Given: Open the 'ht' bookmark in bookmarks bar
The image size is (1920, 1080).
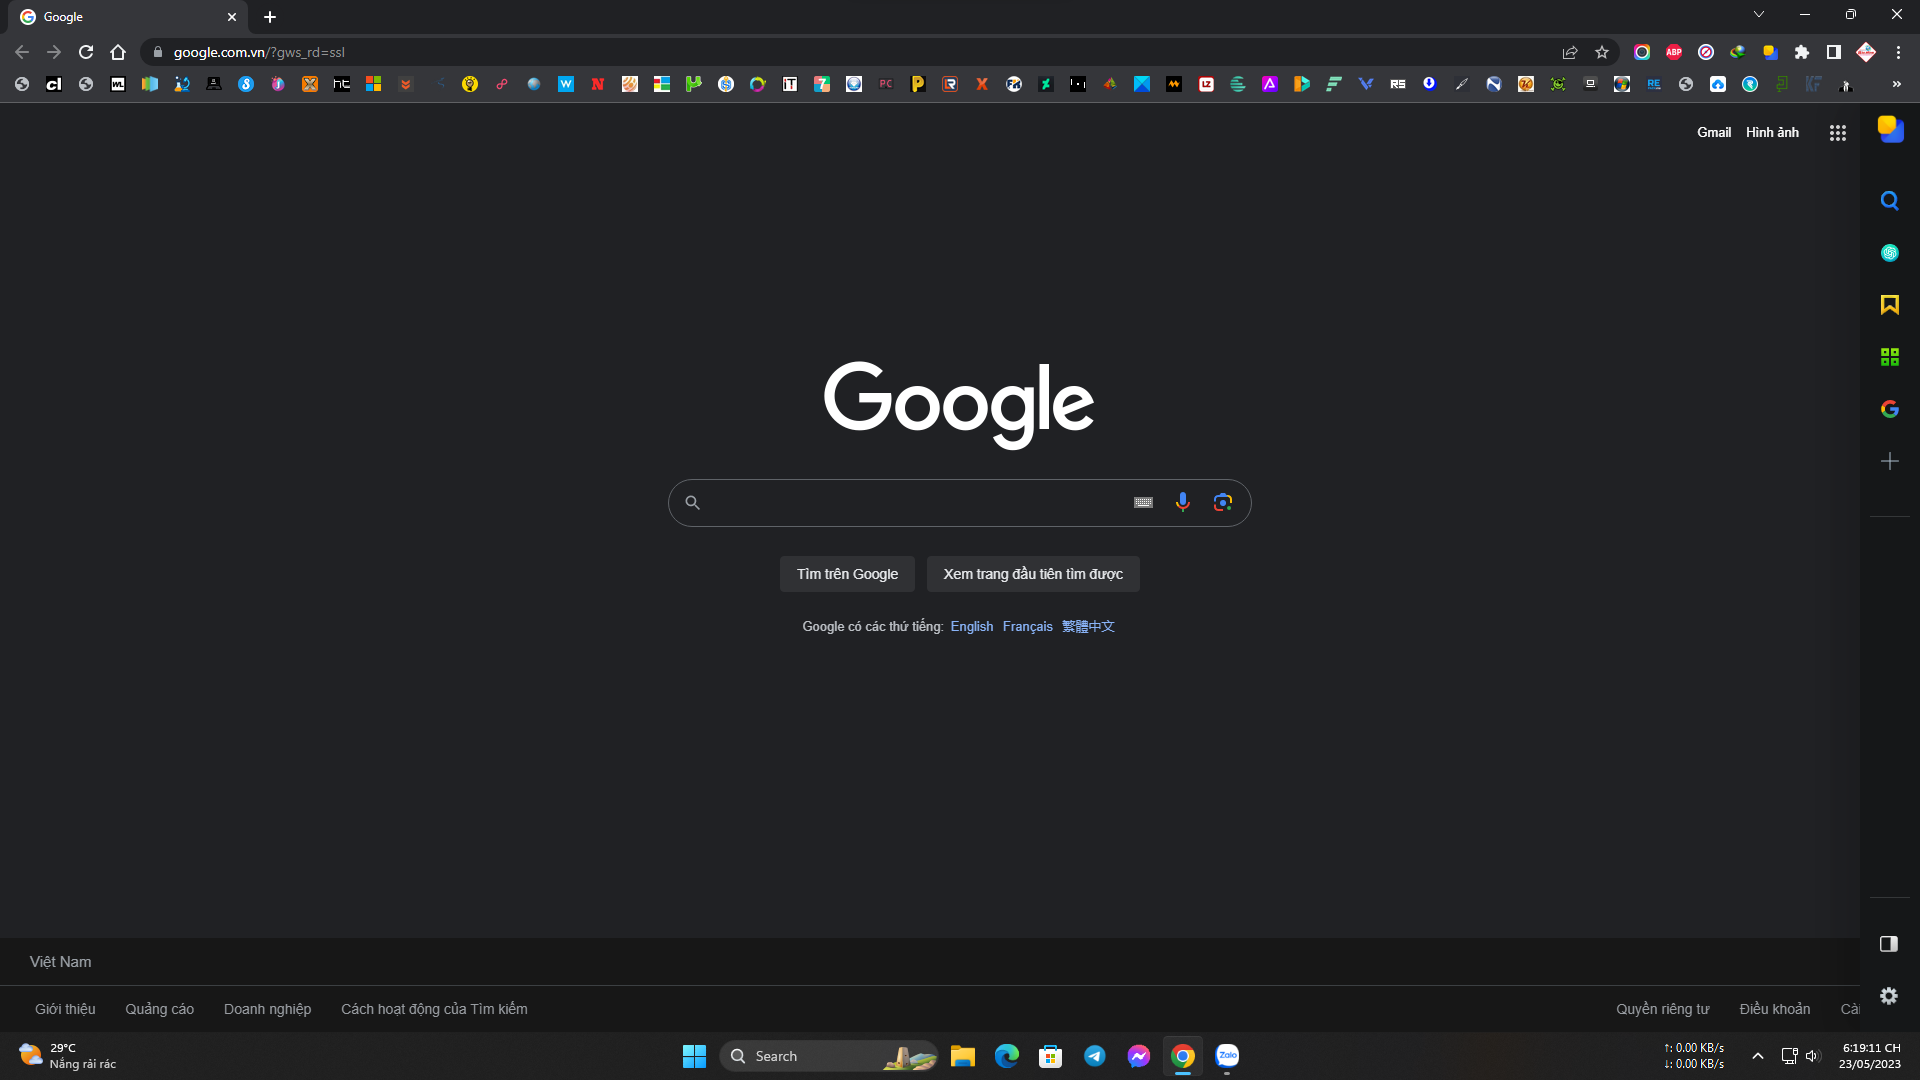Looking at the screenshot, I should pyautogui.click(x=342, y=84).
